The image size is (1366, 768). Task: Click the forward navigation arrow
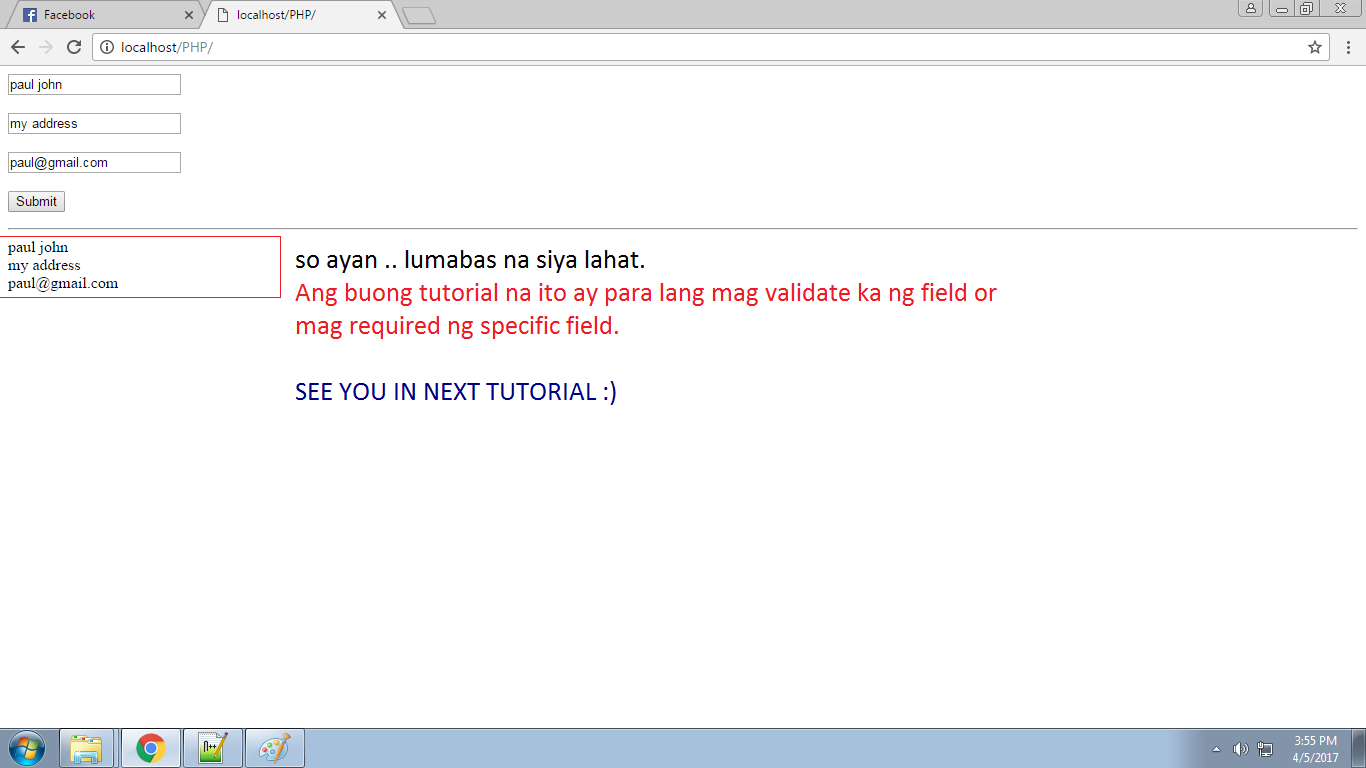point(45,46)
